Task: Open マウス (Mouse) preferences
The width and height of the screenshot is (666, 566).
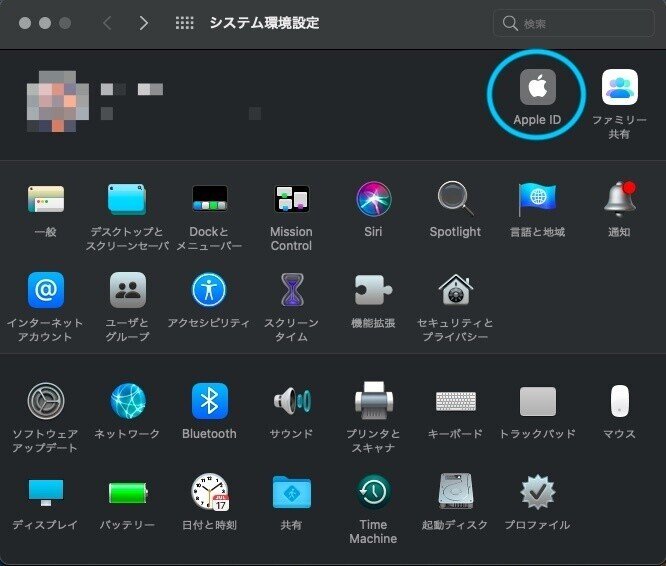Action: click(x=620, y=401)
